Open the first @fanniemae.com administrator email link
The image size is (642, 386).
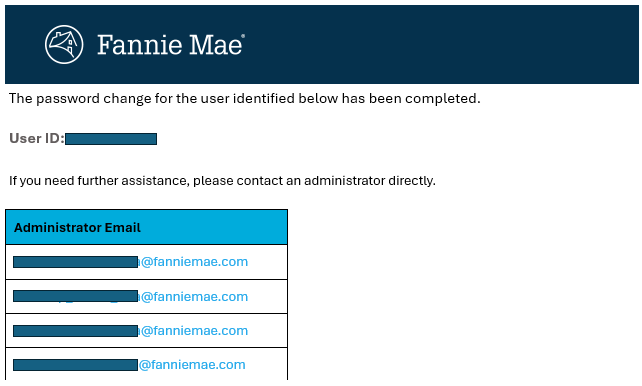(193, 262)
